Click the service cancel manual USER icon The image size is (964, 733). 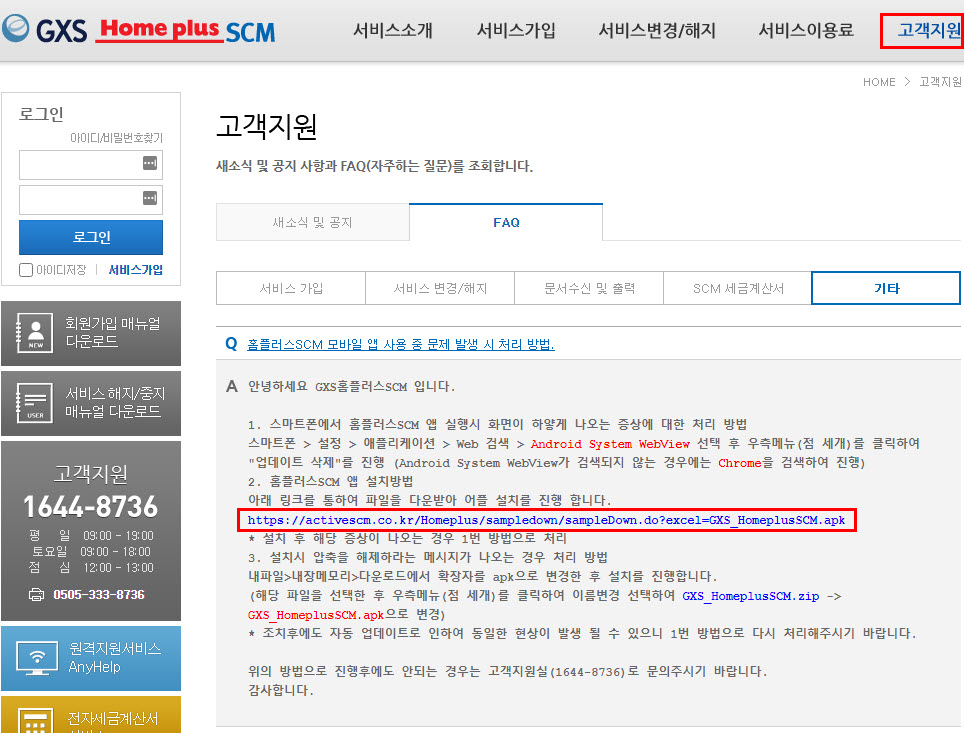tap(35, 403)
